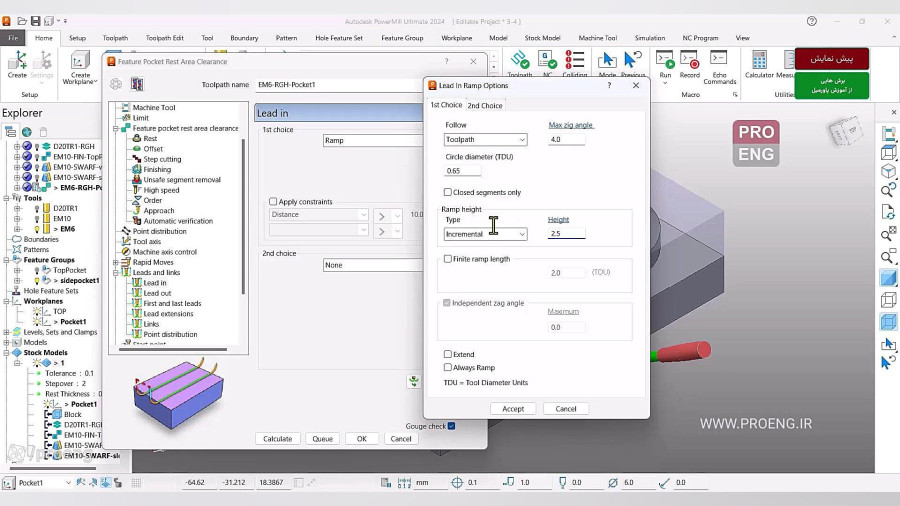Screen dimensions: 900x506
Task: Enable Apply constraints checkbox
Action: [273, 201]
